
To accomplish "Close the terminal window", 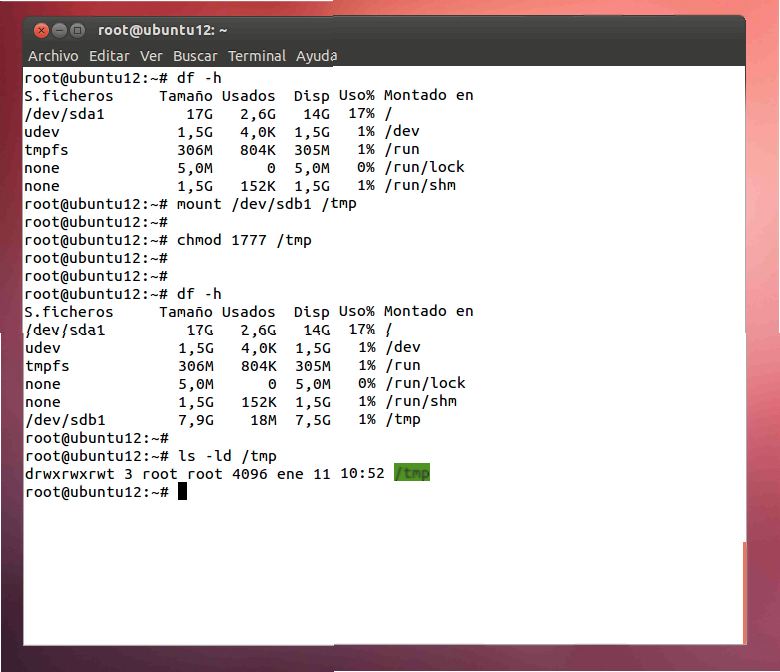I will point(42,31).
